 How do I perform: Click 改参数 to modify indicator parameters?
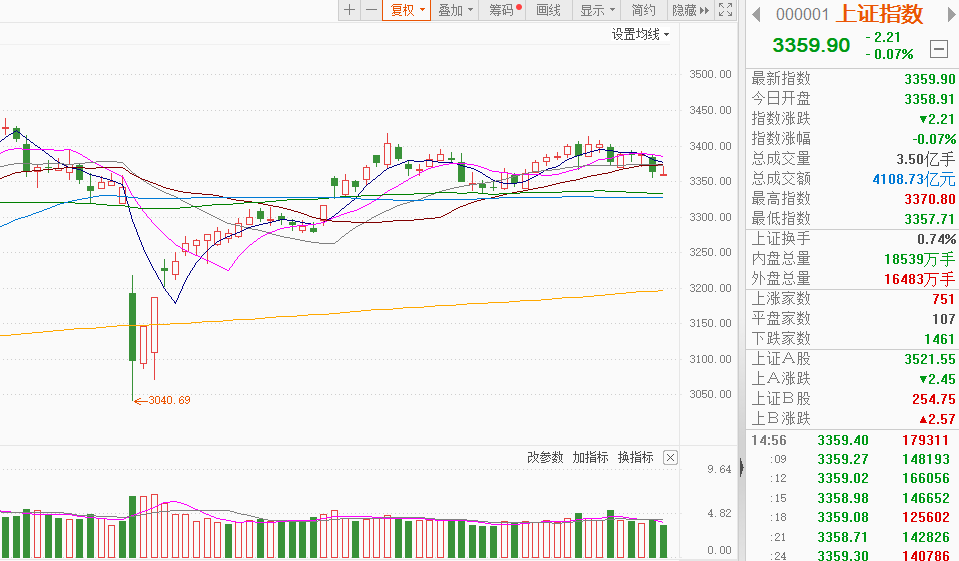[545, 458]
